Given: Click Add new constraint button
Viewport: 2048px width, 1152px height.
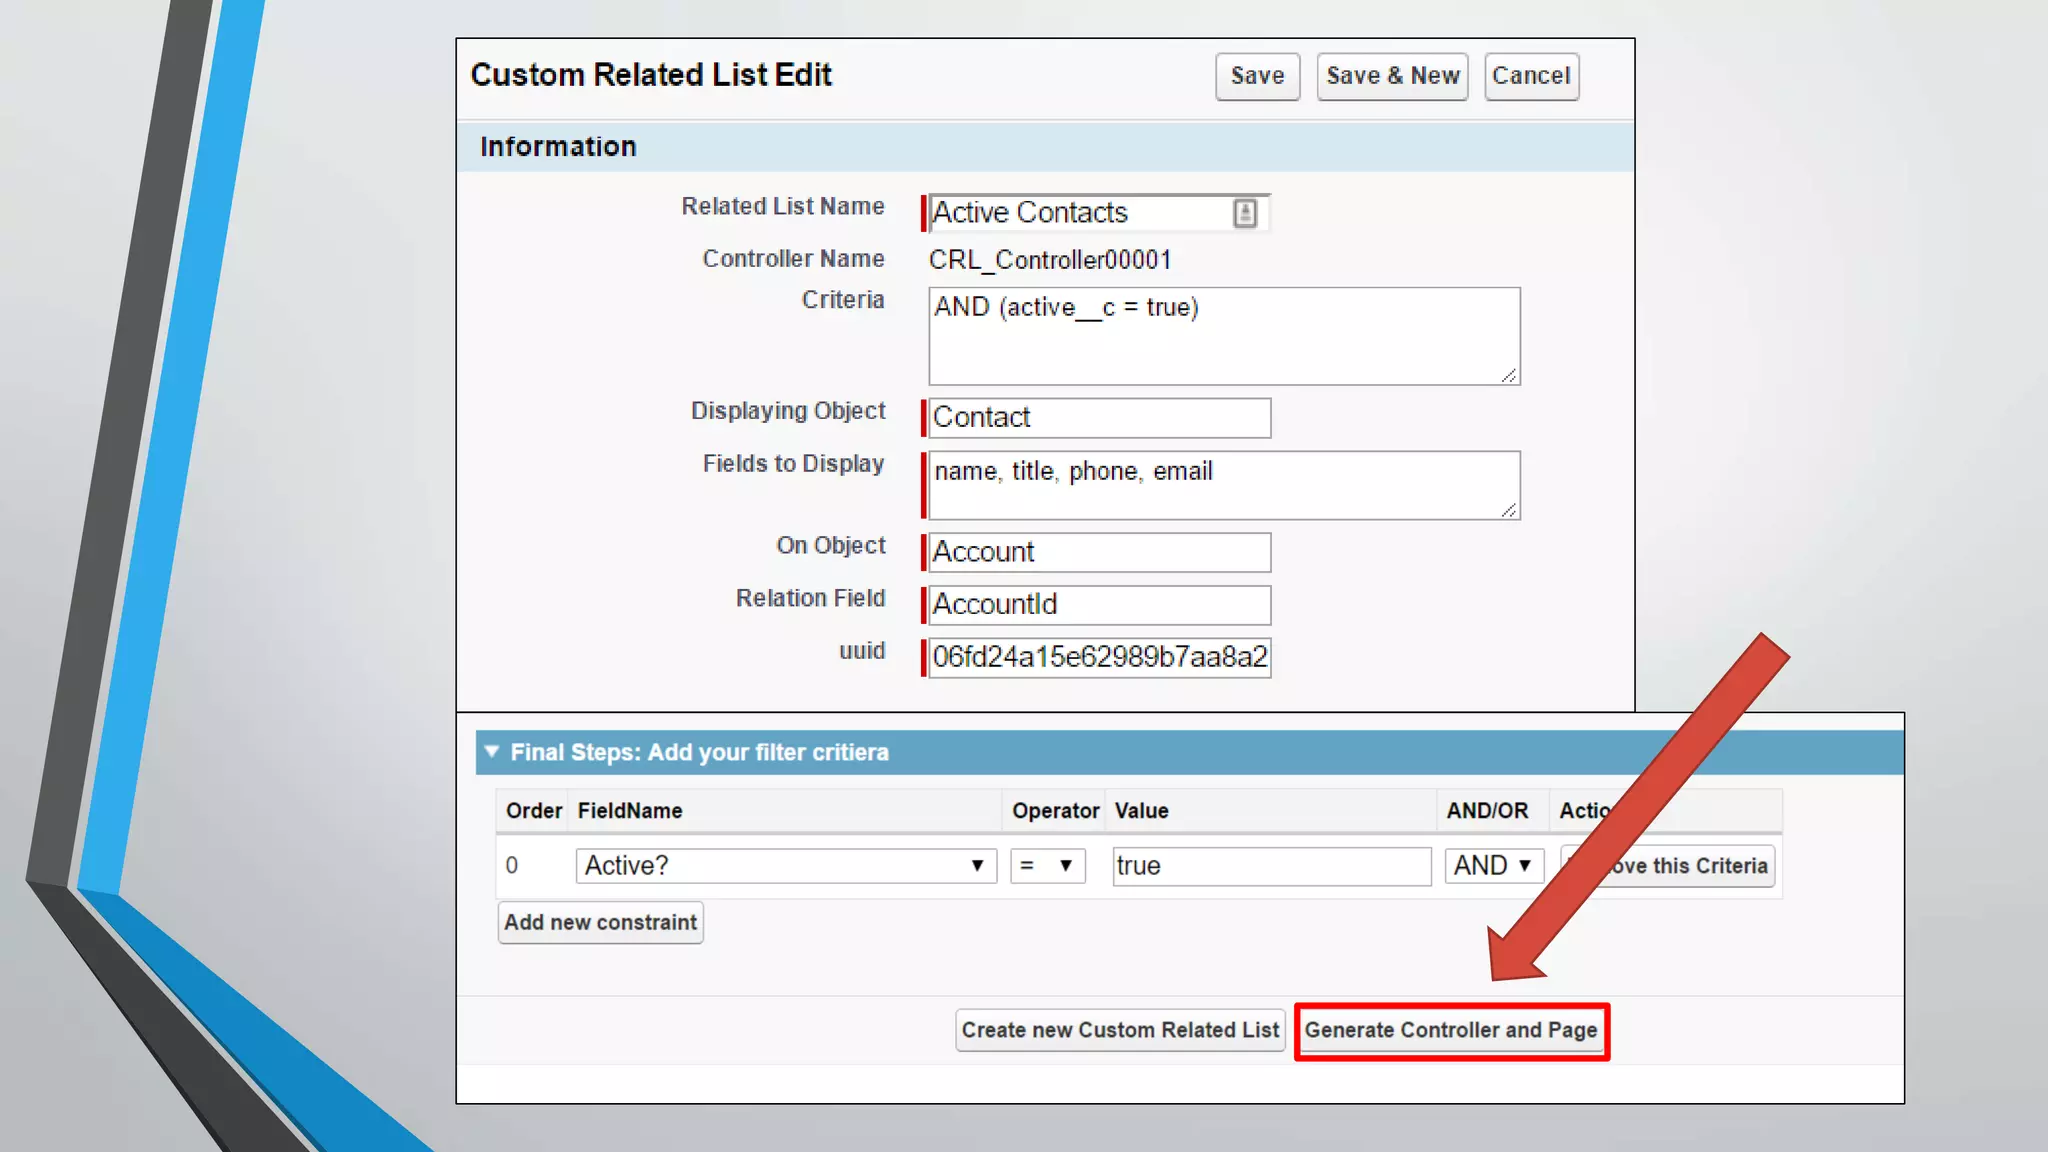Looking at the screenshot, I should pos(600,923).
